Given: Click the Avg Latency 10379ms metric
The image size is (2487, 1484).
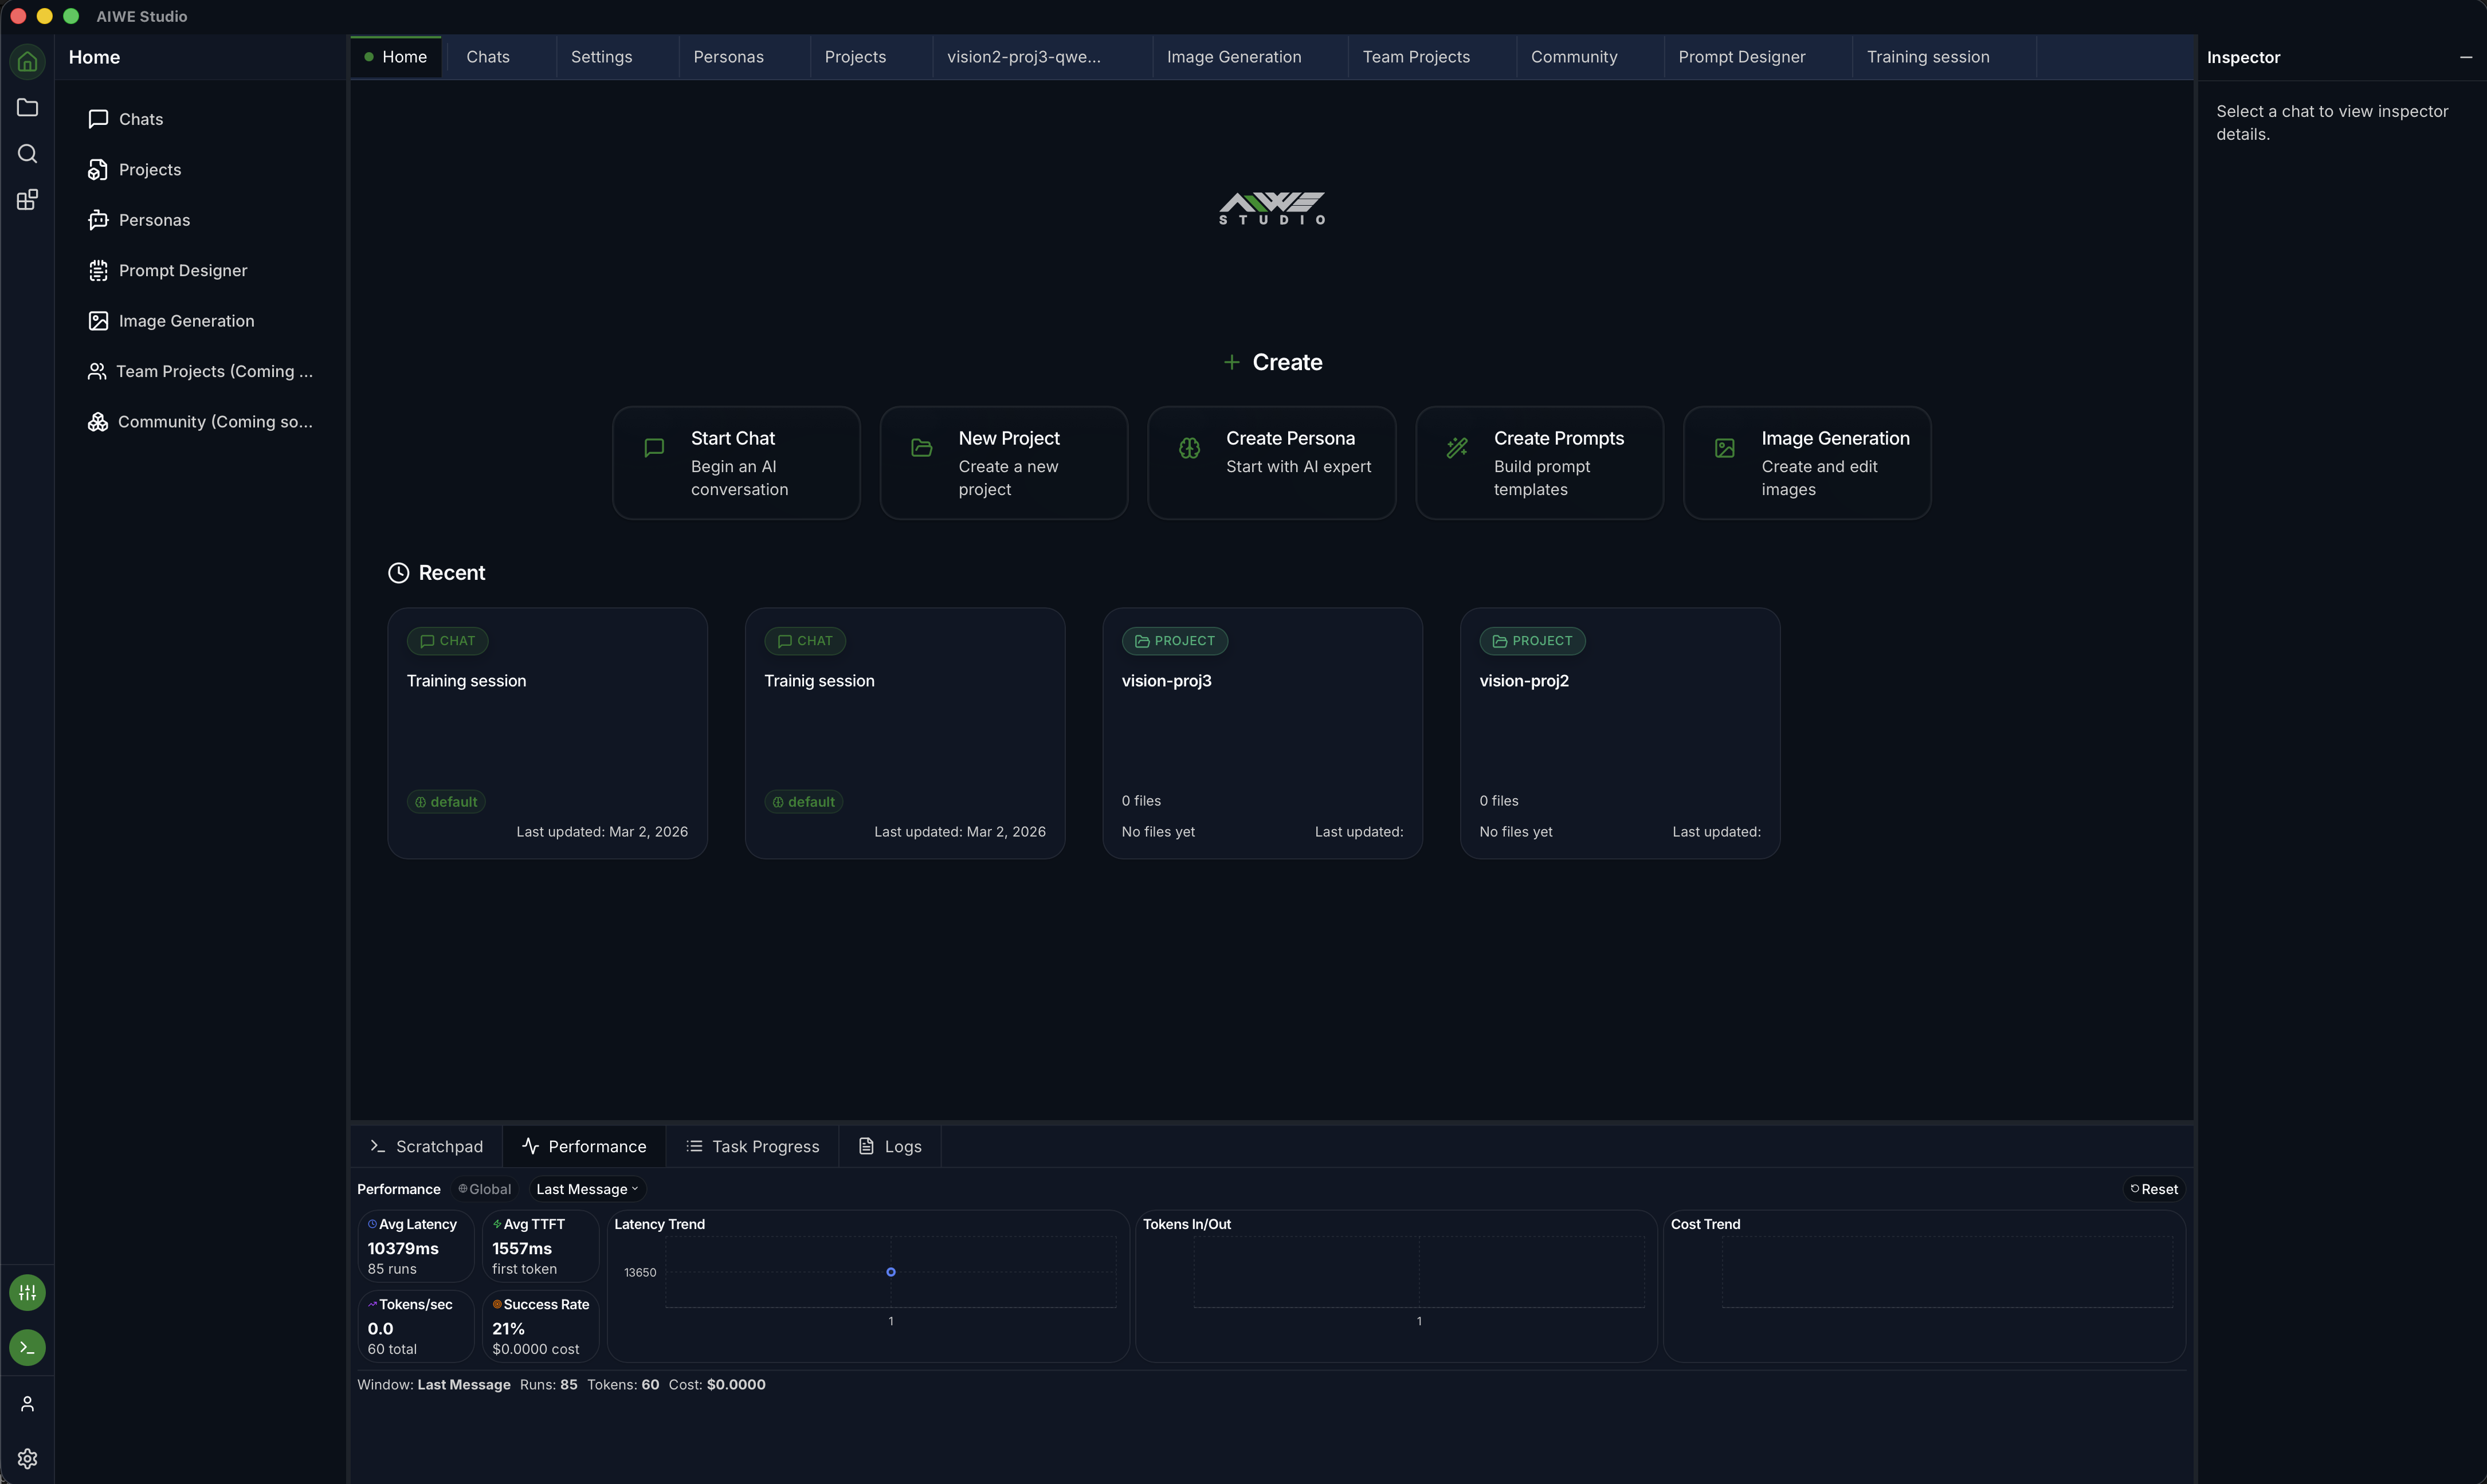Looking at the screenshot, I should 415,1247.
